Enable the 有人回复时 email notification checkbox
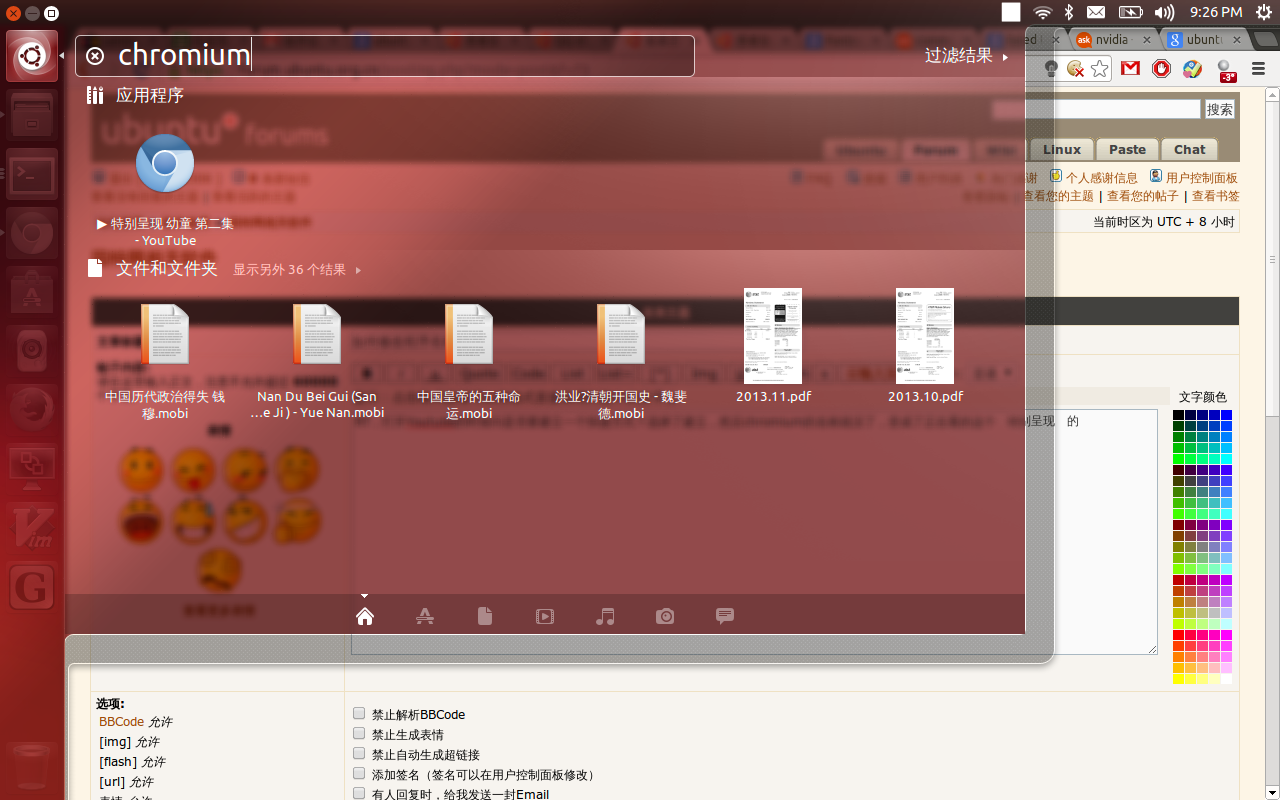Screen dimensions: 1280x800 pos(359,793)
